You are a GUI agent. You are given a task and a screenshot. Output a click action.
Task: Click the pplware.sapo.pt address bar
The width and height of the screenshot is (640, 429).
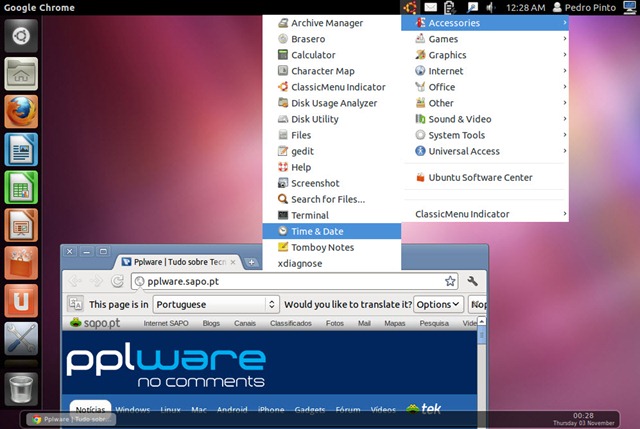(294, 281)
